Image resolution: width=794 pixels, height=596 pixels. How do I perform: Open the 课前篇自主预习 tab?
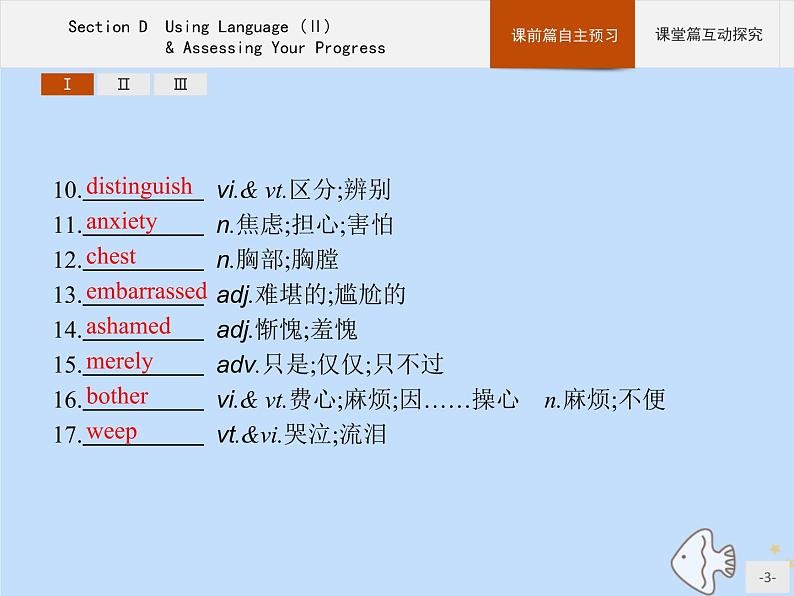(x=562, y=34)
